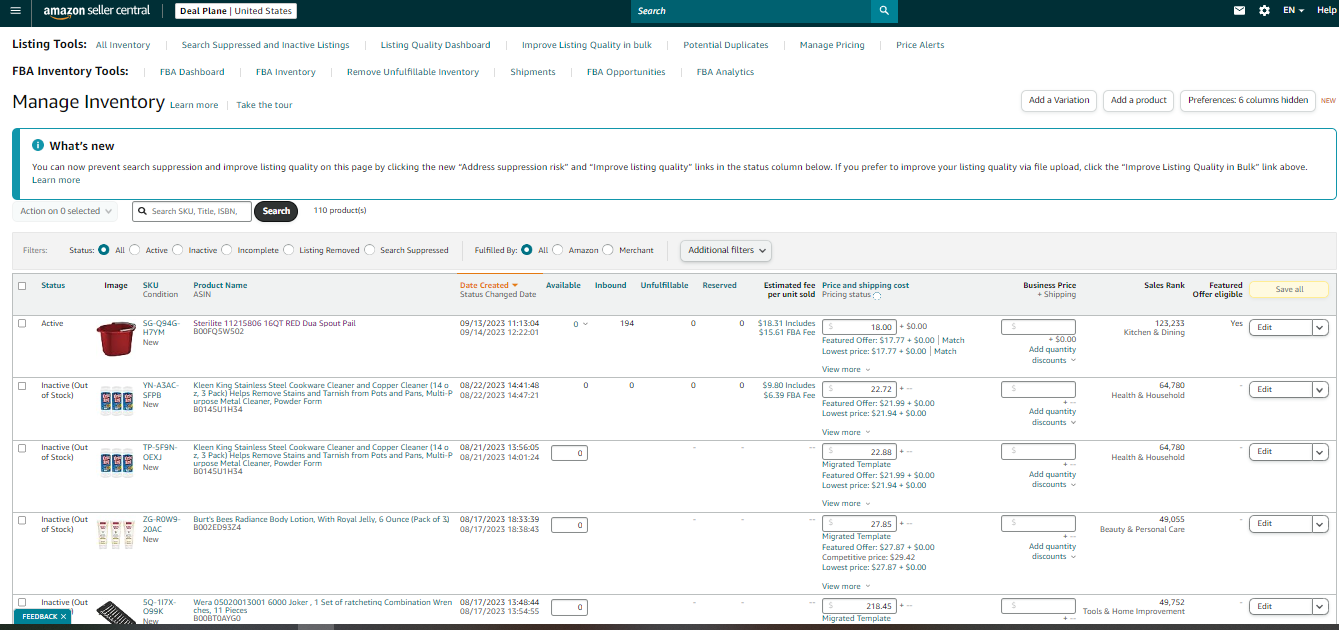
Task: Open Action on 0 selected dropdown
Action: pyautogui.click(x=66, y=211)
